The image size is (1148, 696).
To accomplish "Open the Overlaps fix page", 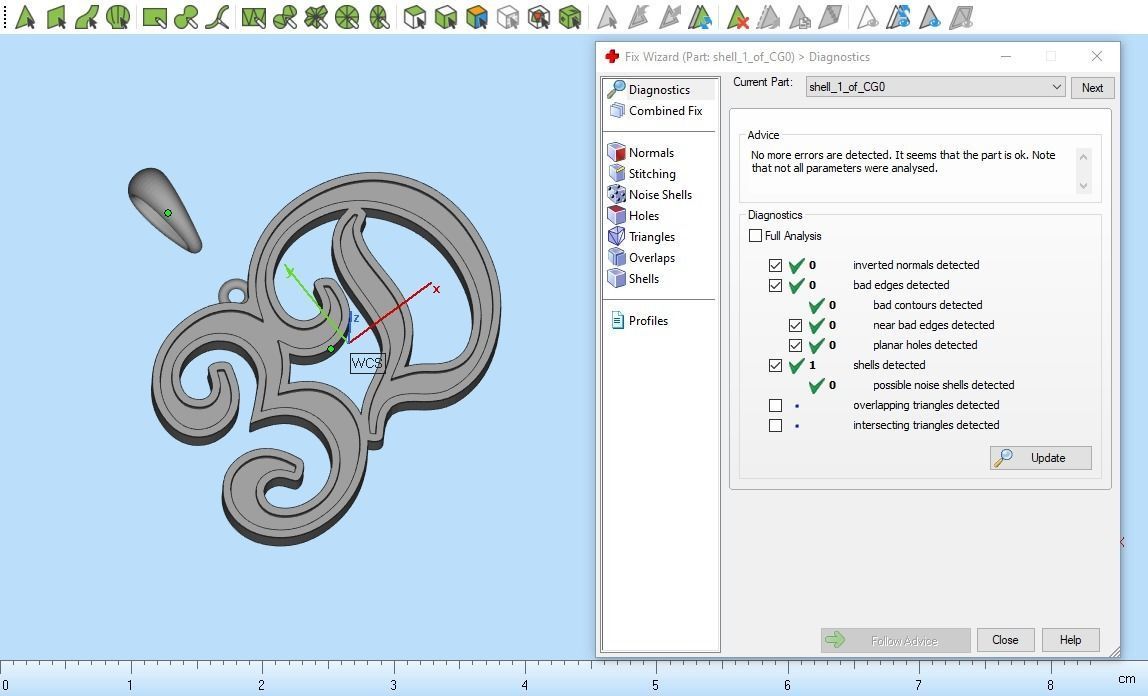I will point(652,258).
